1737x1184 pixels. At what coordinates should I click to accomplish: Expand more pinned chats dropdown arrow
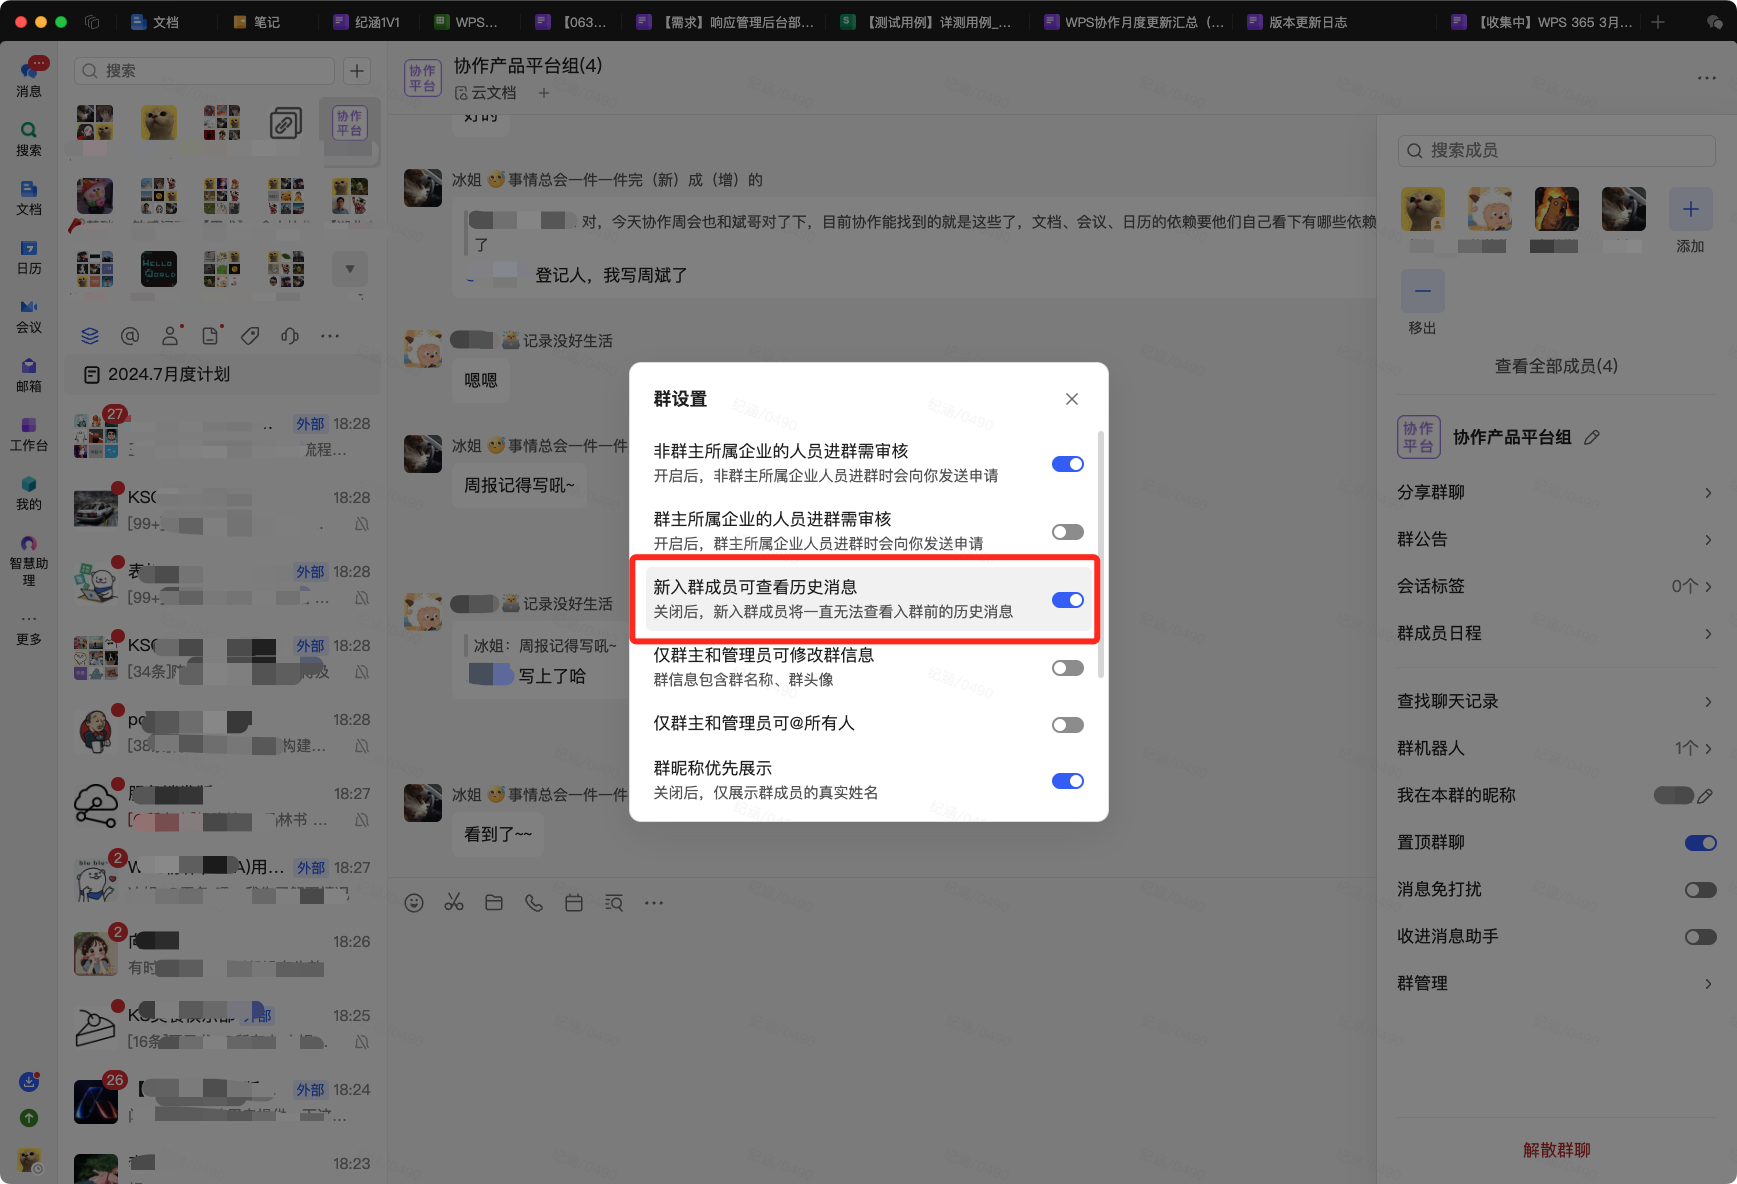[x=350, y=269]
